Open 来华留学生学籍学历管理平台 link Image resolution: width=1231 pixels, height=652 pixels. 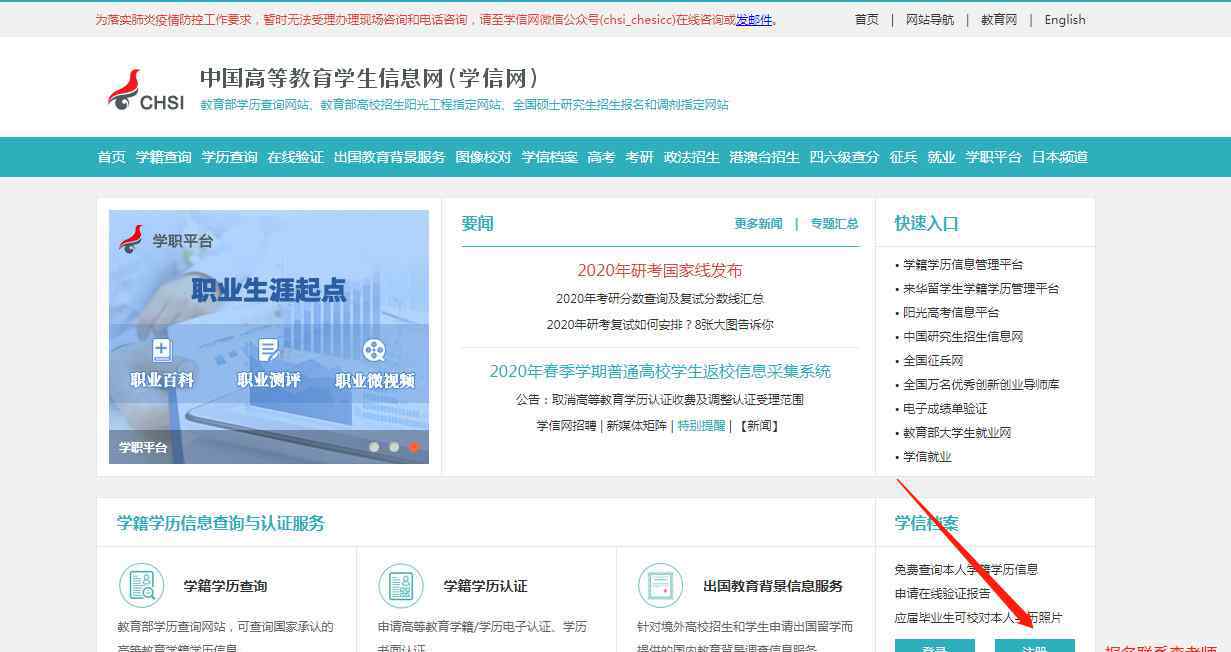pos(981,289)
